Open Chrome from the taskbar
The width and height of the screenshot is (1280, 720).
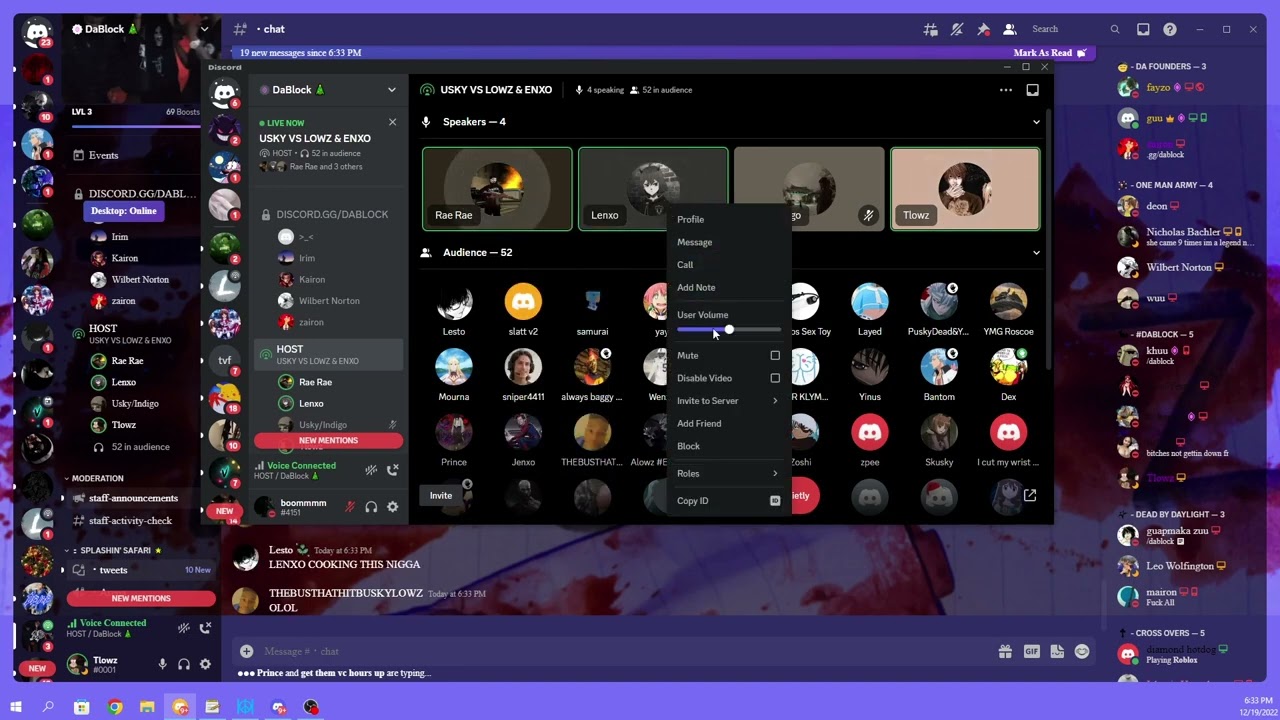pos(115,707)
